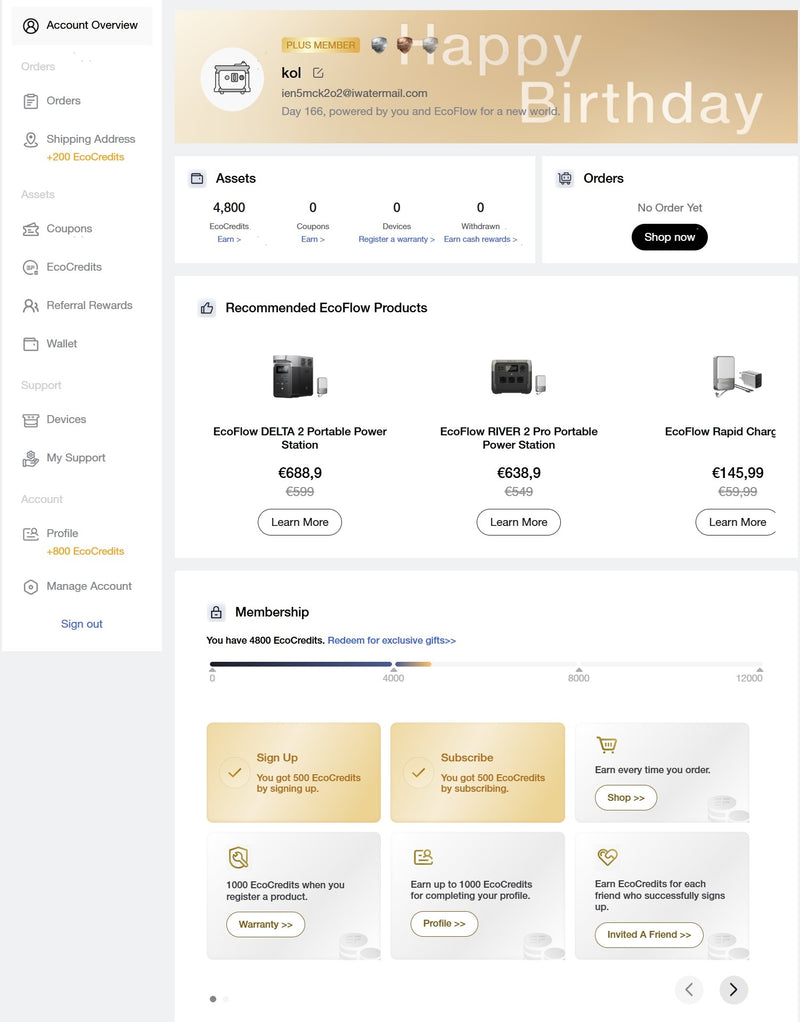The image size is (800, 1022).
Task: Click the Account Overview user icon
Action: (x=31, y=25)
